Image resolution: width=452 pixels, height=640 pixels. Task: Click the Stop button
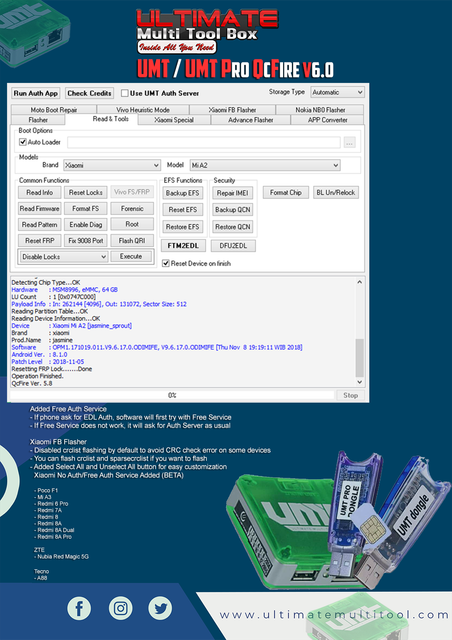click(x=350, y=395)
